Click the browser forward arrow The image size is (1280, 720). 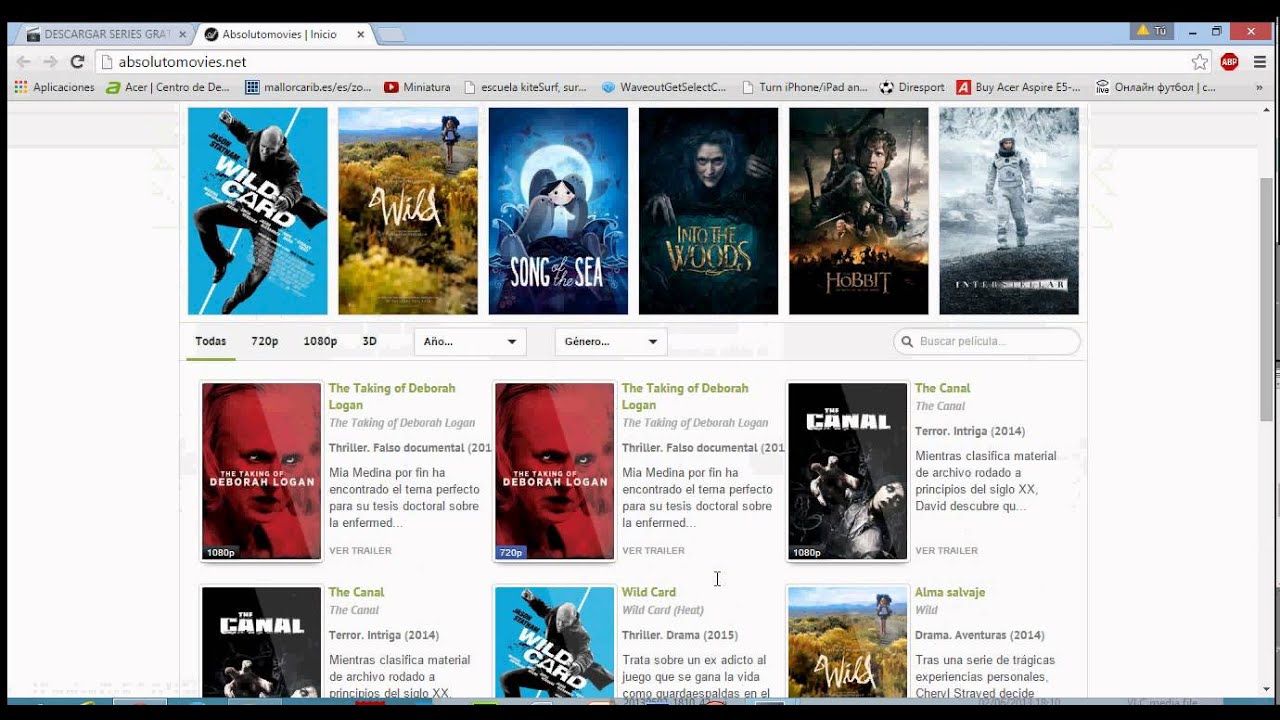(50, 62)
